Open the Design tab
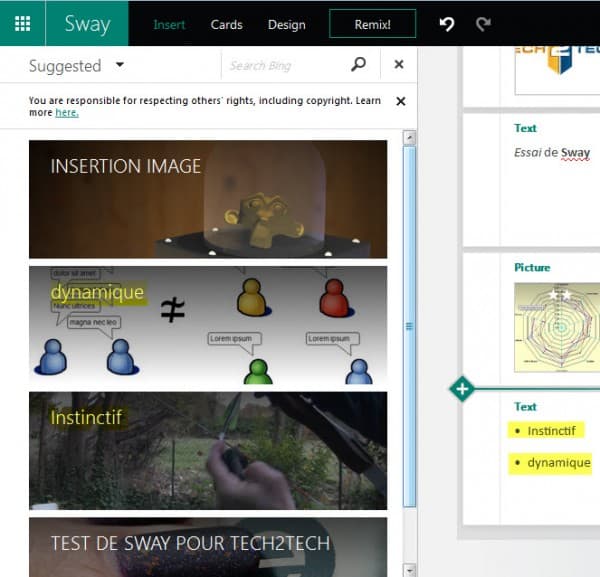 pos(287,25)
